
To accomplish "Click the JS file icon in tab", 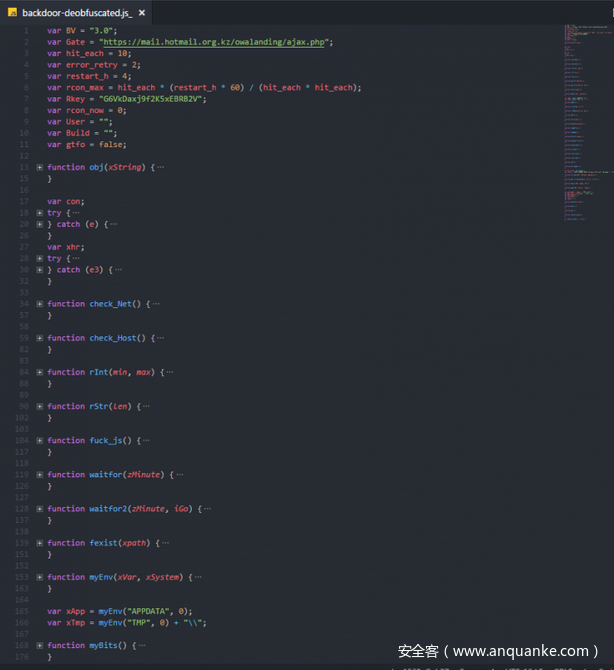I will click(12, 12).
